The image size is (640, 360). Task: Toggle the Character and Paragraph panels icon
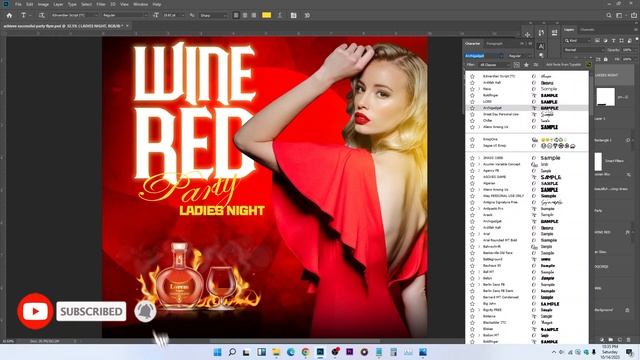pyautogui.click(x=293, y=15)
